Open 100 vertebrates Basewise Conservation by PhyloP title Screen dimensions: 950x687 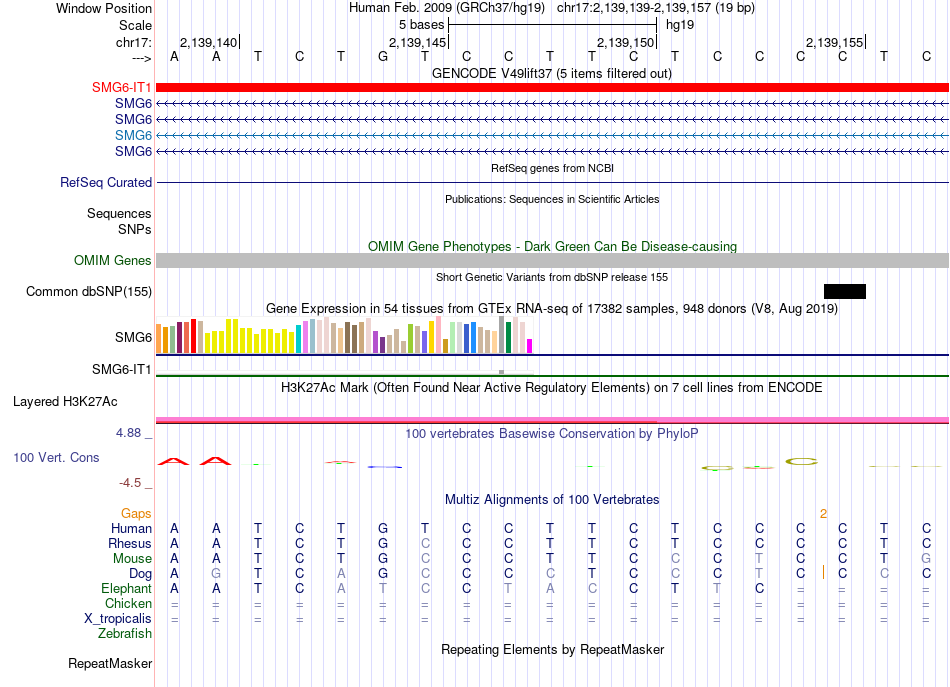(x=552, y=433)
